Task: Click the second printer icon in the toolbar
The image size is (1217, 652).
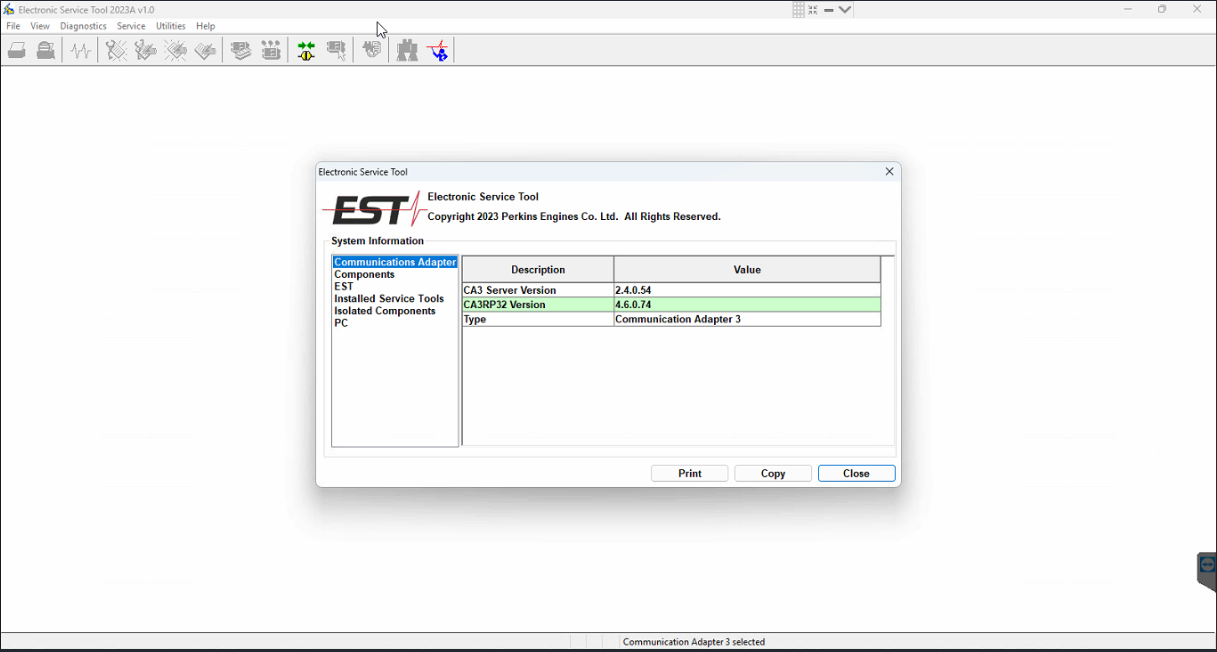Action: pyautogui.click(x=46, y=51)
